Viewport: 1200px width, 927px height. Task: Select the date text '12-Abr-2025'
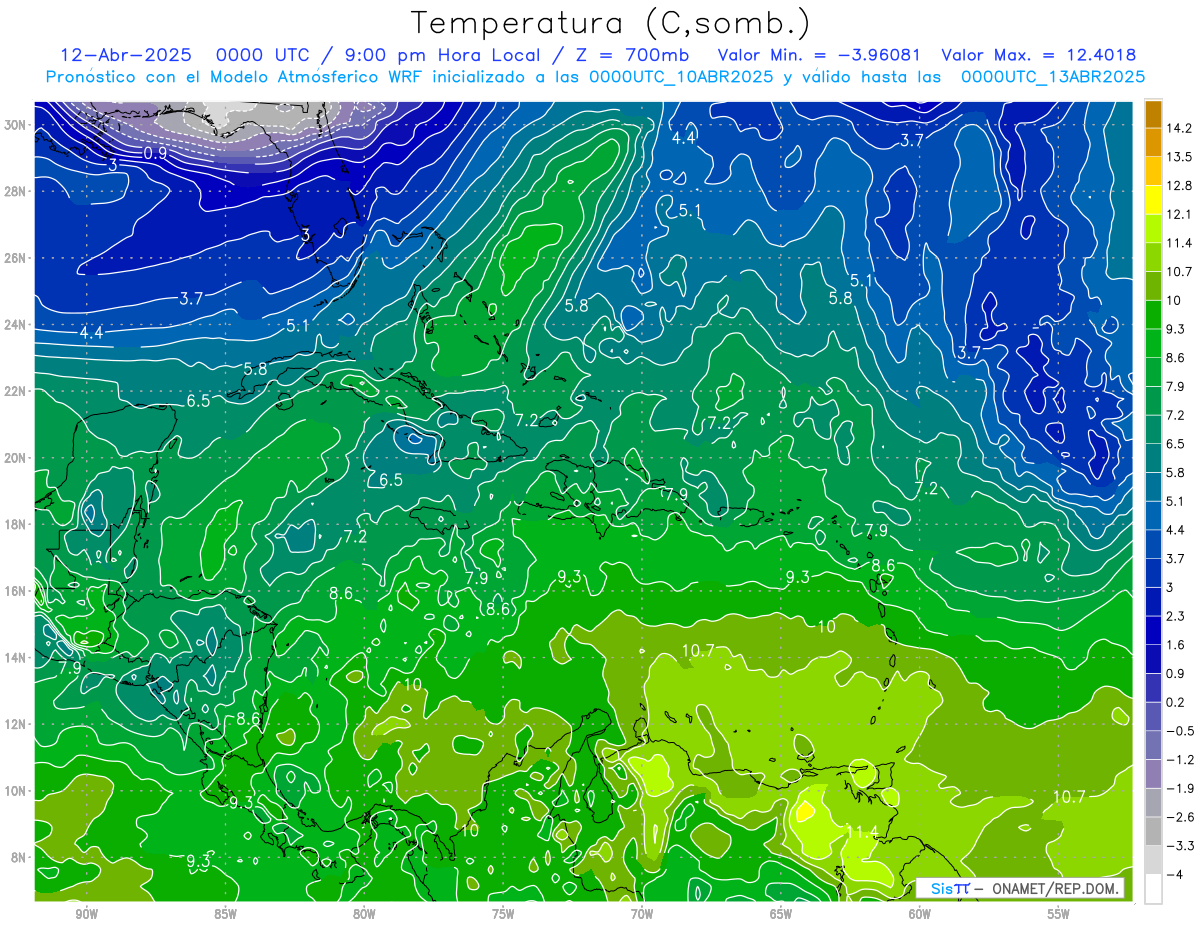pyautogui.click(x=124, y=55)
